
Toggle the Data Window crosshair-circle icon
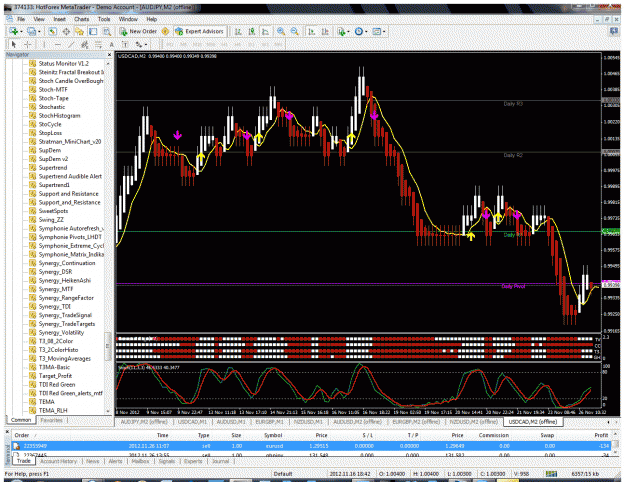point(66,31)
